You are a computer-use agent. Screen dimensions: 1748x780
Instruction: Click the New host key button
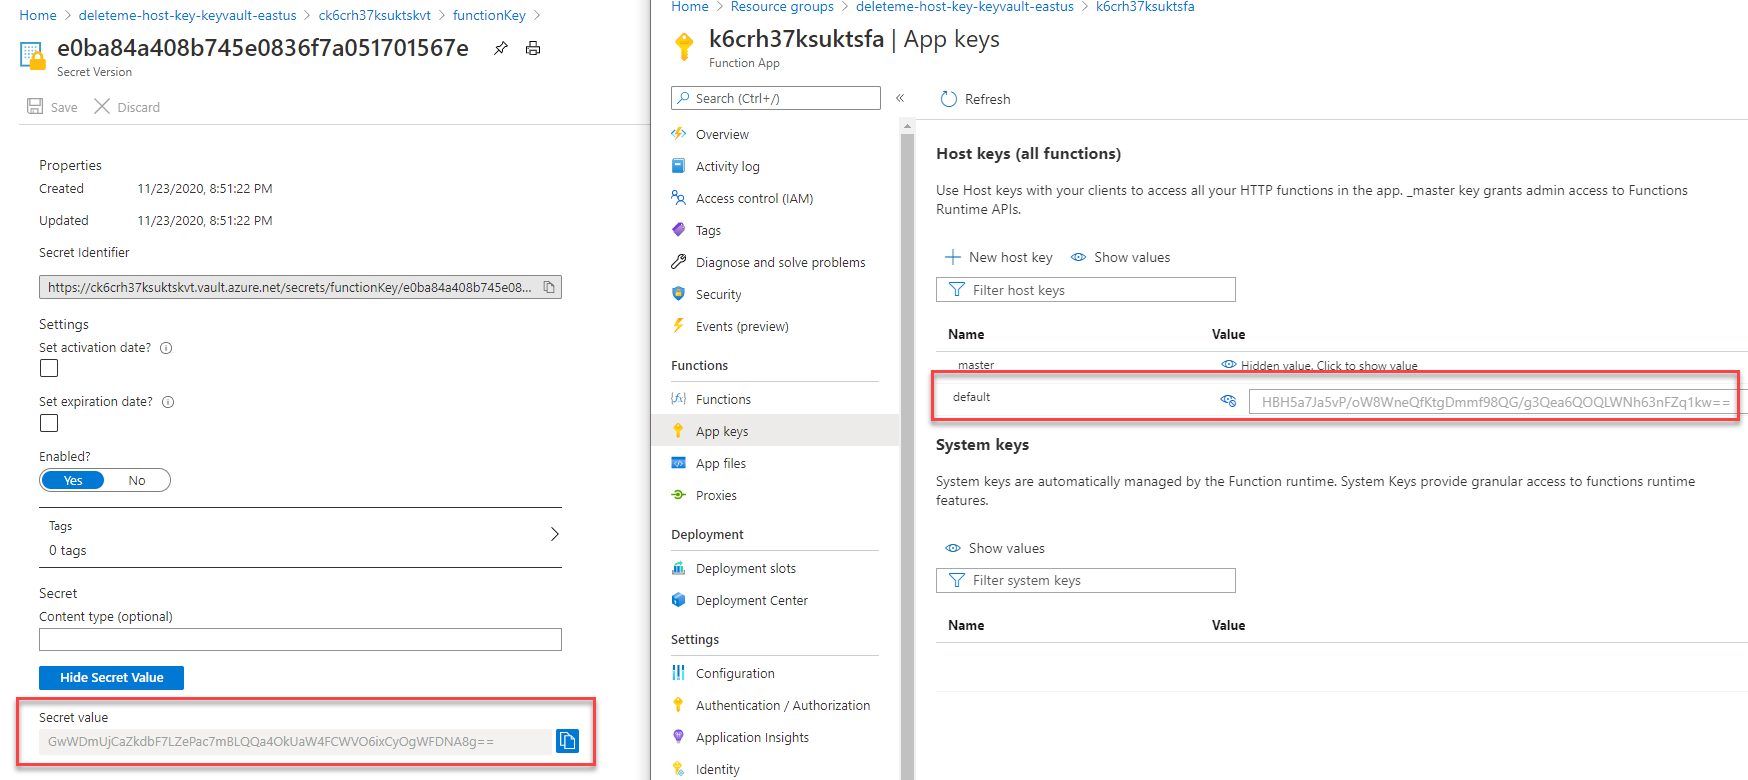coord(999,257)
